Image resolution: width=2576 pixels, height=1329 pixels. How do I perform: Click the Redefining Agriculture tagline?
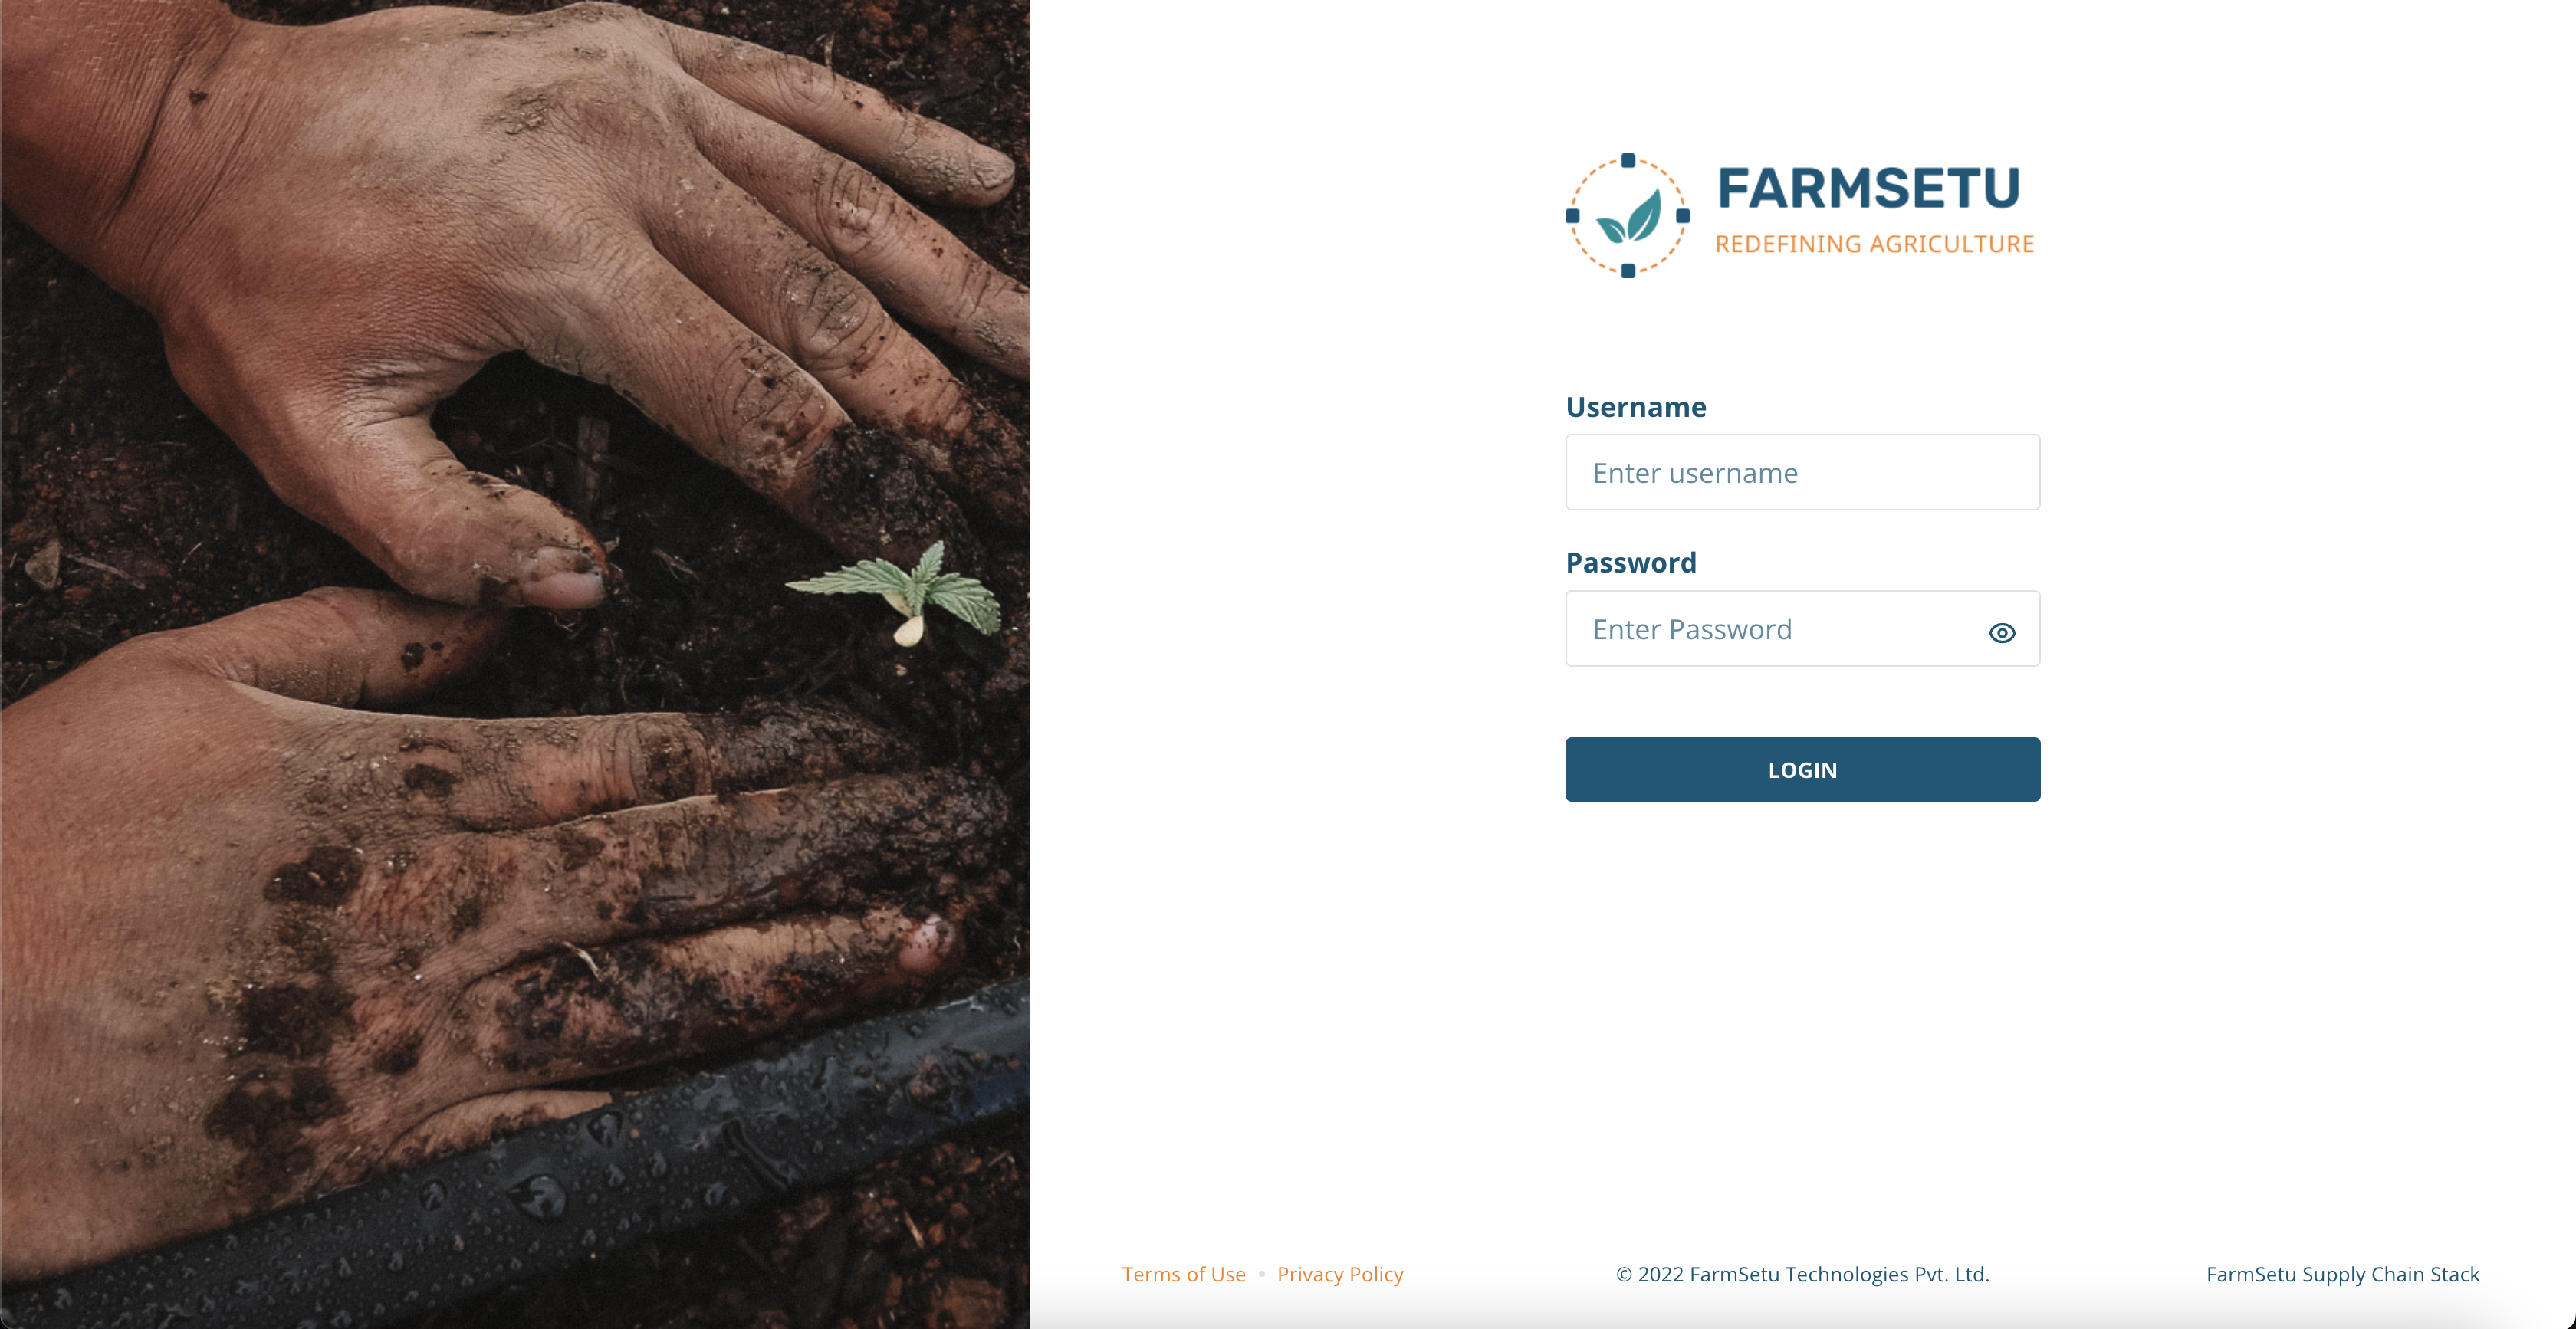click(x=1875, y=244)
